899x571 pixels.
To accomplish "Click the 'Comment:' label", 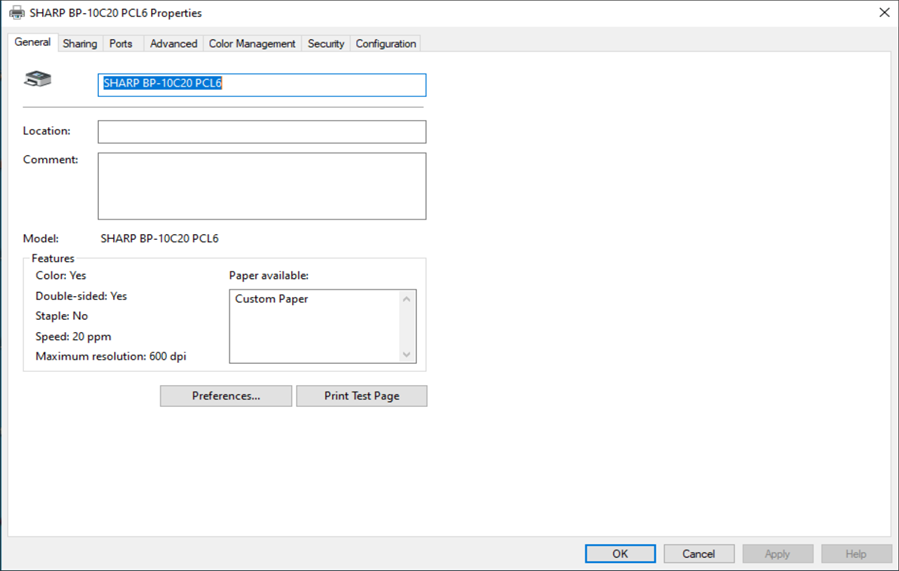I will pyautogui.click(x=50, y=159).
